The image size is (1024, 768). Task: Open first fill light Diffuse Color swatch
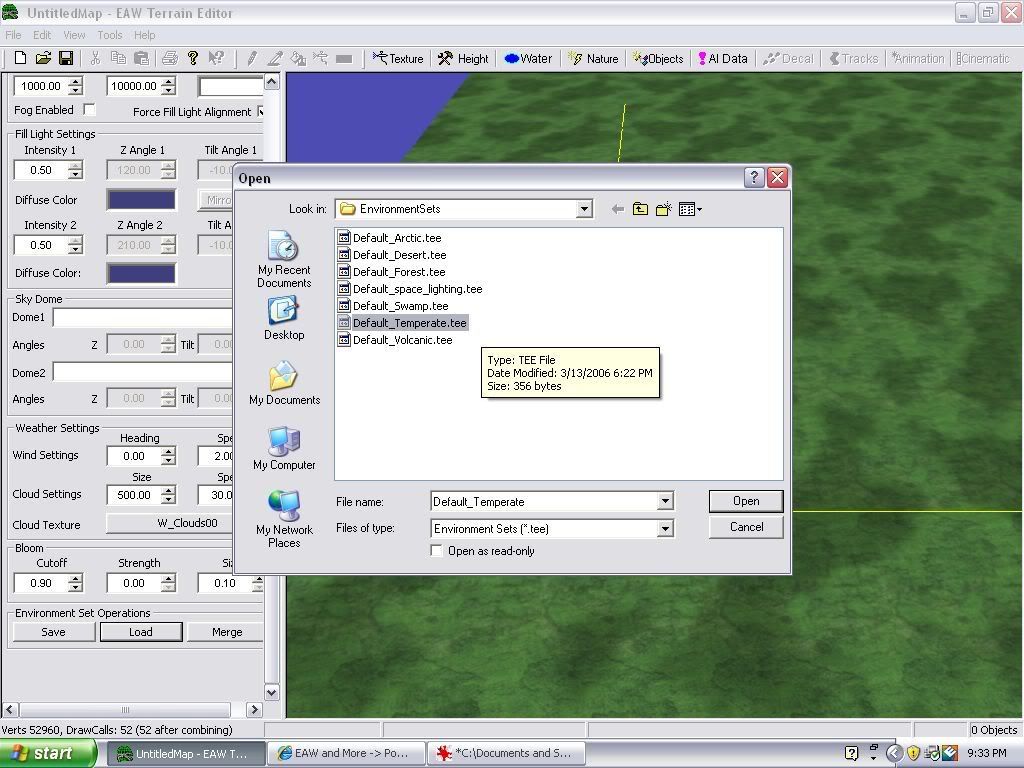click(141, 200)
